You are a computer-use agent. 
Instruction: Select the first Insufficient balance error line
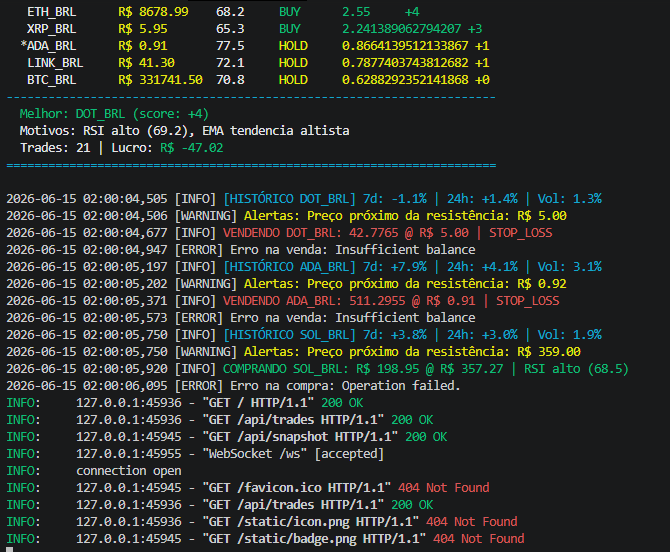click(241, 250)
